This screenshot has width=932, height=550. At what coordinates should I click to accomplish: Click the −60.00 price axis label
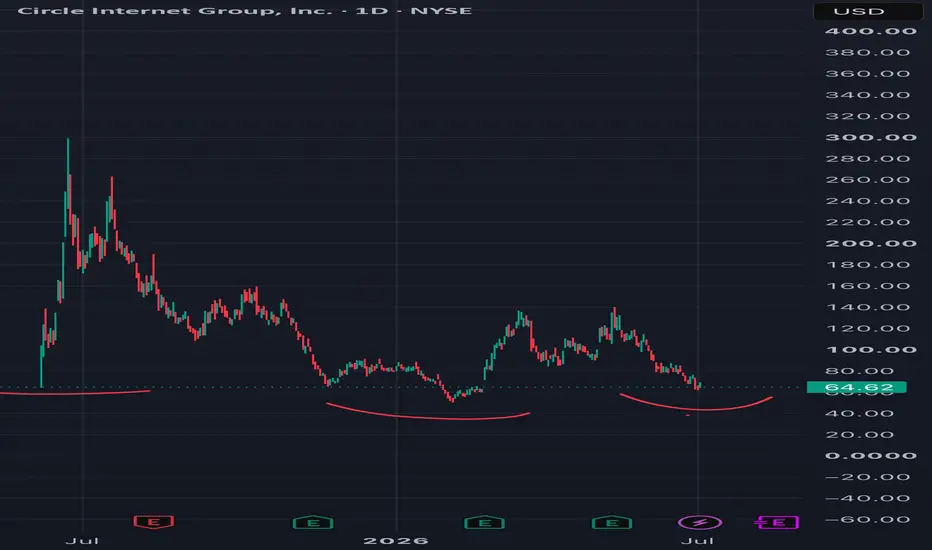coord(868,520)
